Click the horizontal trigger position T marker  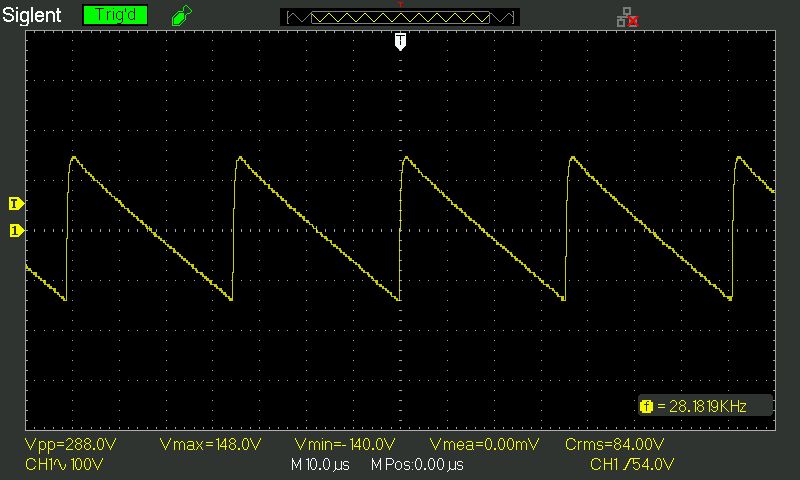click(x=400, y=40)
